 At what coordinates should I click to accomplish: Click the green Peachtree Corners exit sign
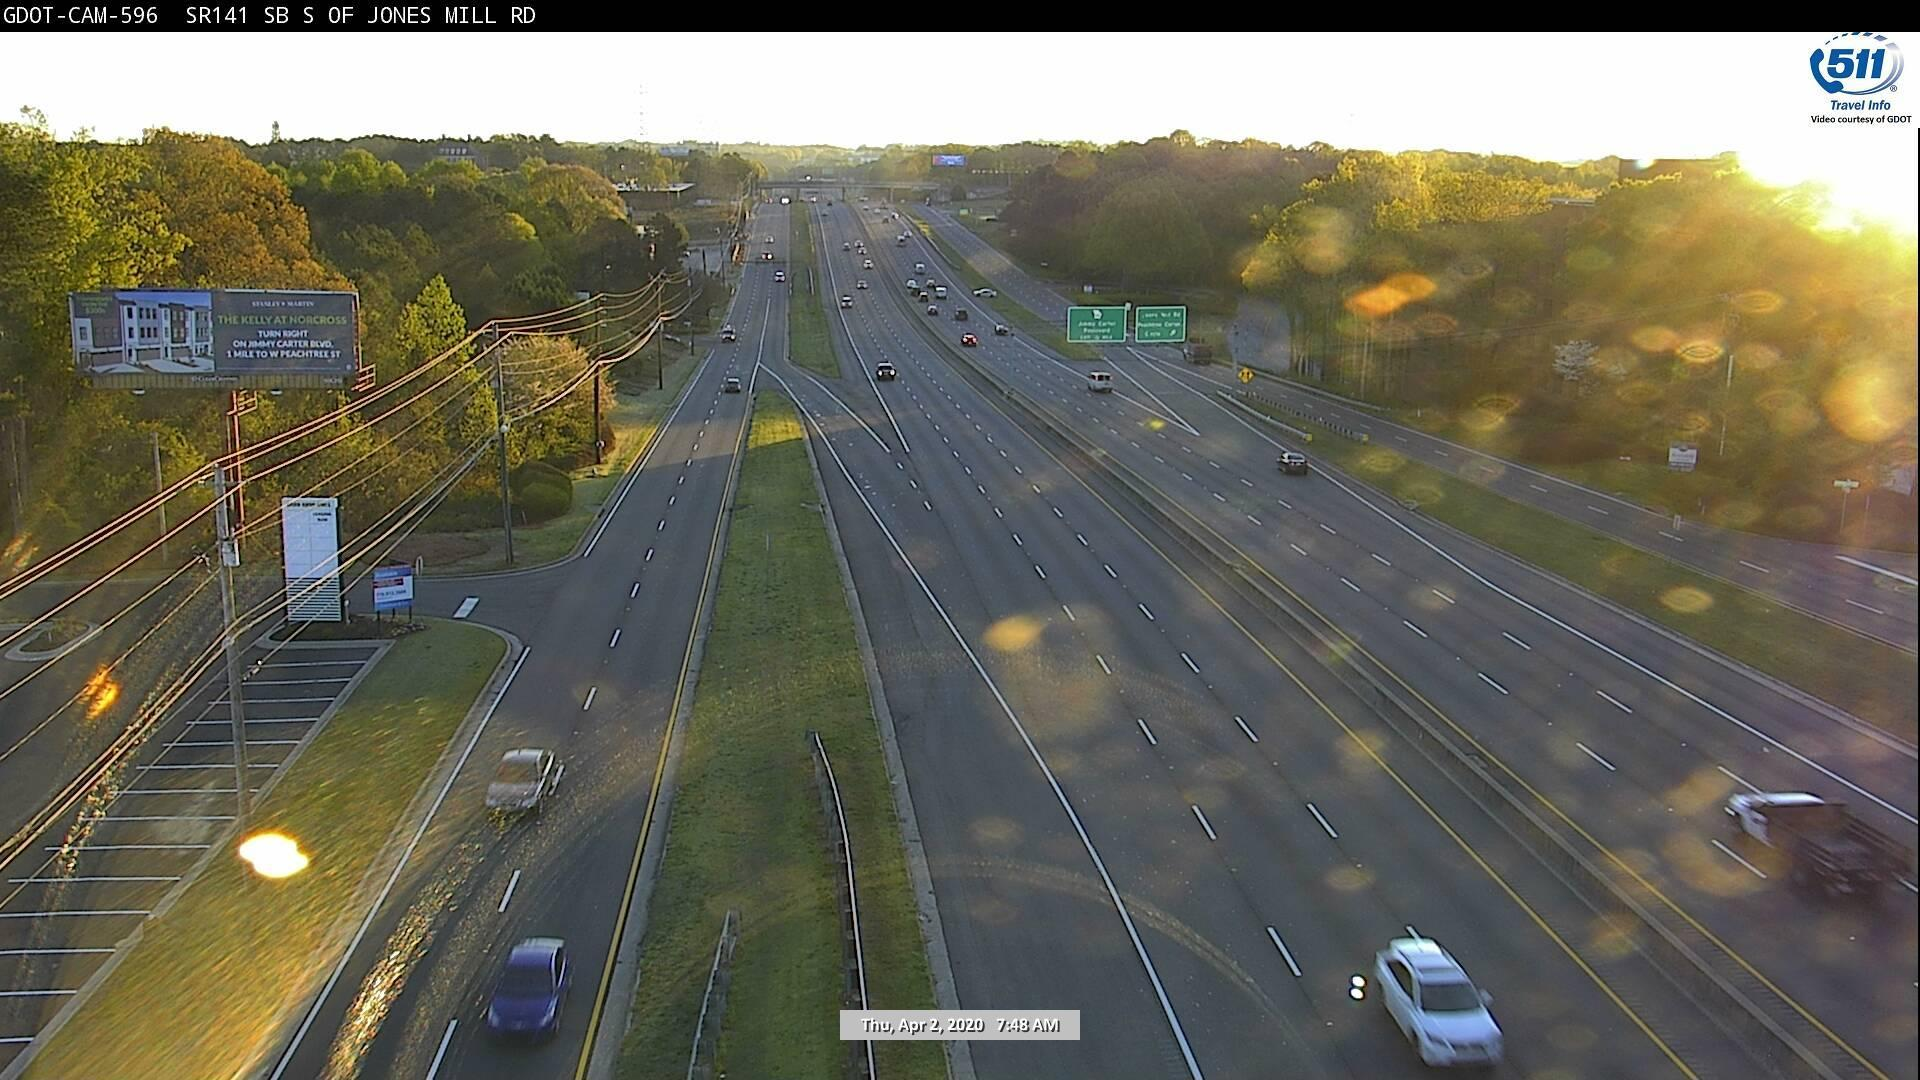pyautogui.click(x=1160, y=324)
